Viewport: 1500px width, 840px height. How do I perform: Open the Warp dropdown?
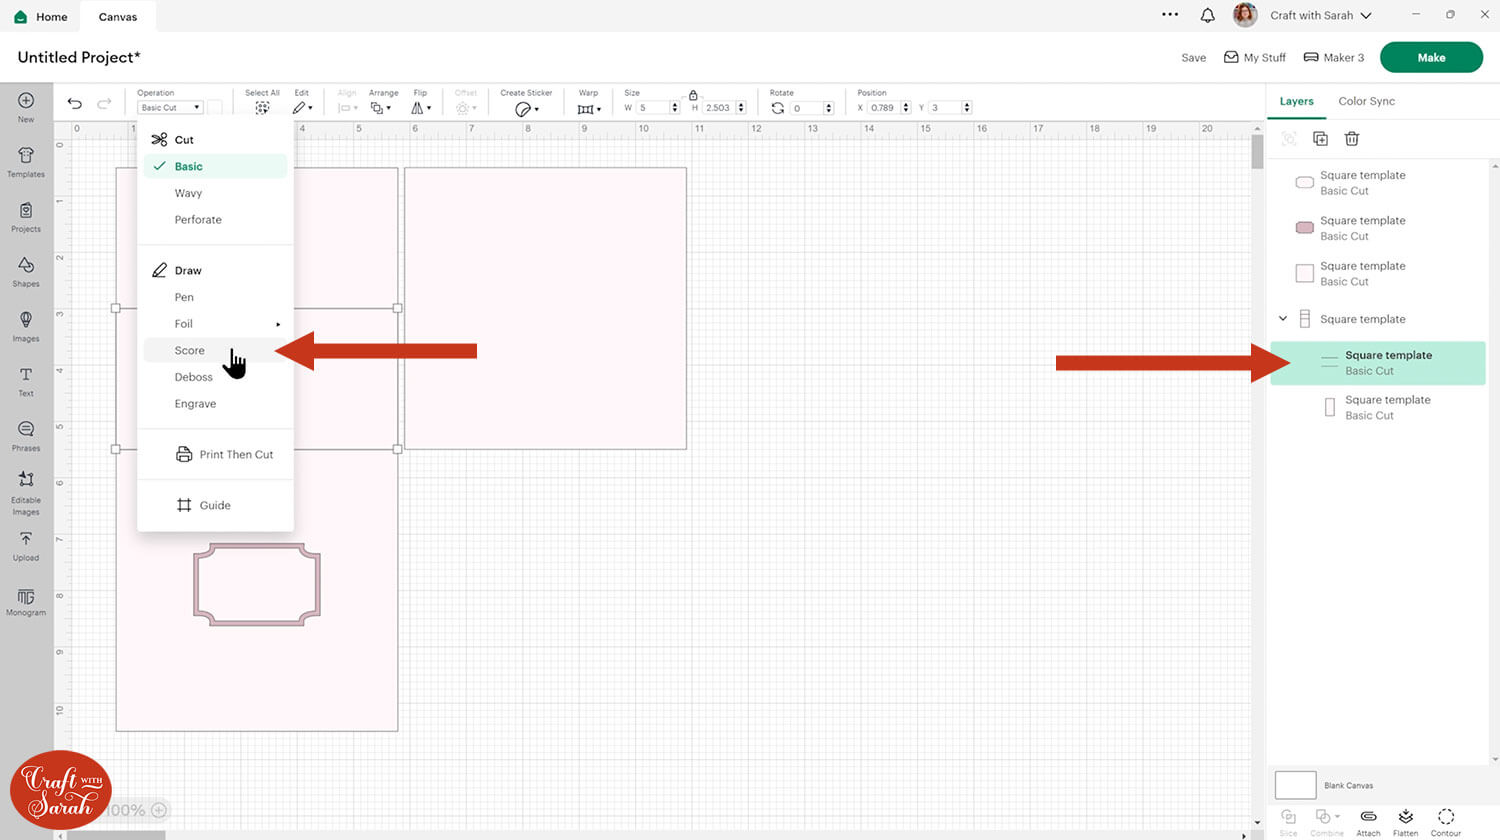pos(589,108)
